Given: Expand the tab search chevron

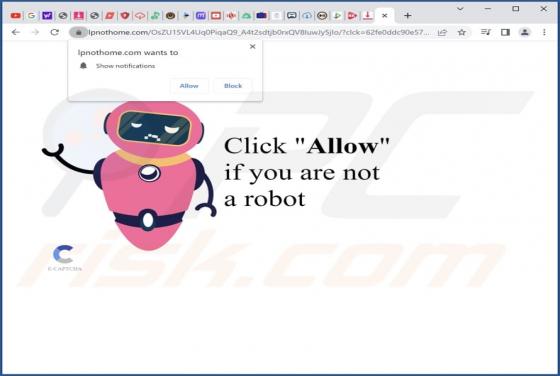Looking at the screenshot, I should coord(460,9).
